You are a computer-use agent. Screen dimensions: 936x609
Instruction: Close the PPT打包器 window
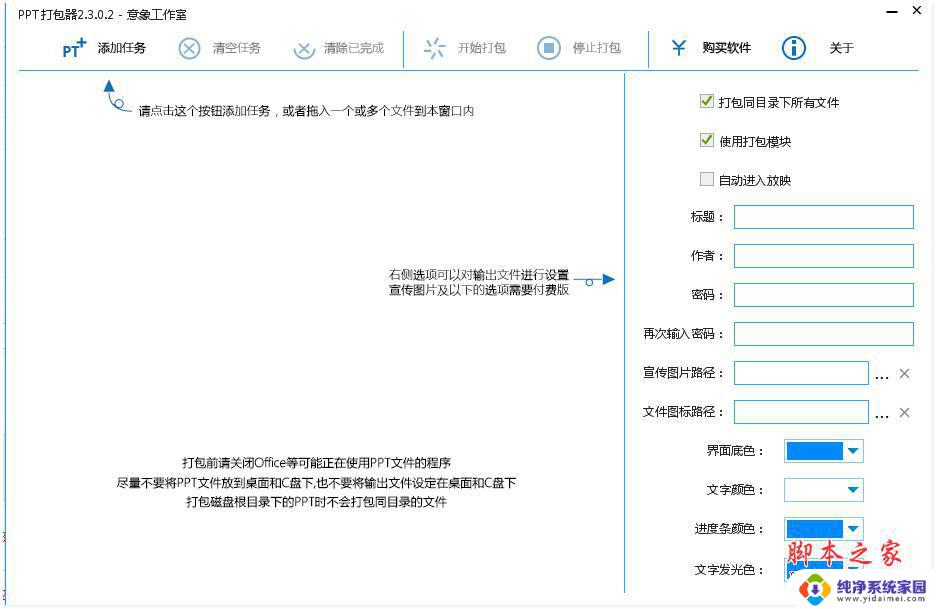tap(917, 10)
